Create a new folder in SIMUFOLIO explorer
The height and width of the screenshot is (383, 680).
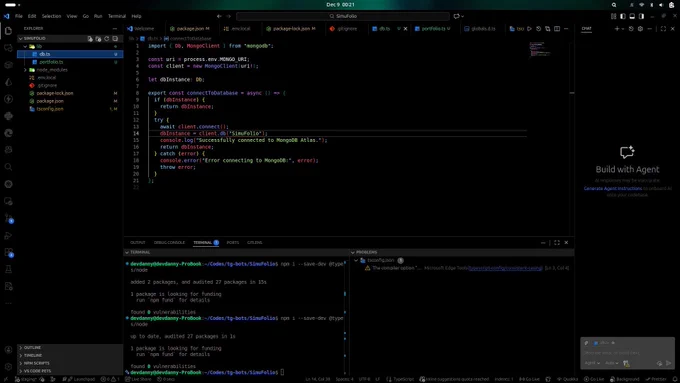[x=98, y=39]
